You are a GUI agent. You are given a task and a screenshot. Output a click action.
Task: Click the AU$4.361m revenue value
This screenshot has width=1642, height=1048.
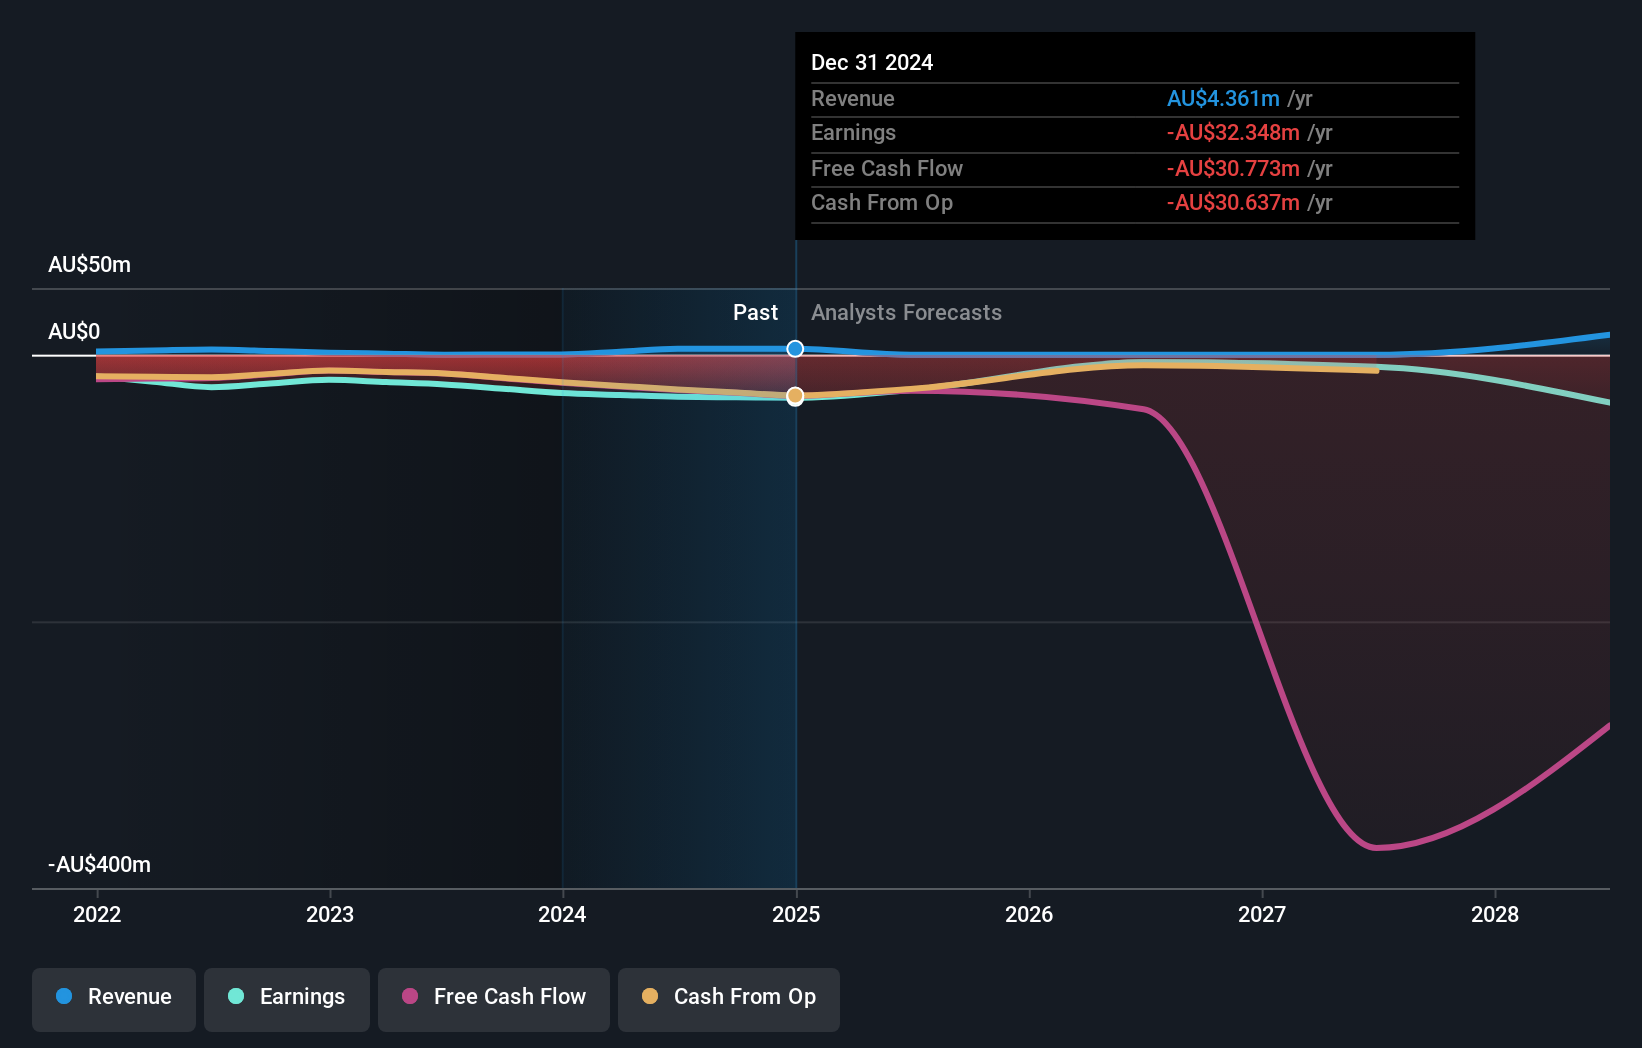(x=1223, y=99)
